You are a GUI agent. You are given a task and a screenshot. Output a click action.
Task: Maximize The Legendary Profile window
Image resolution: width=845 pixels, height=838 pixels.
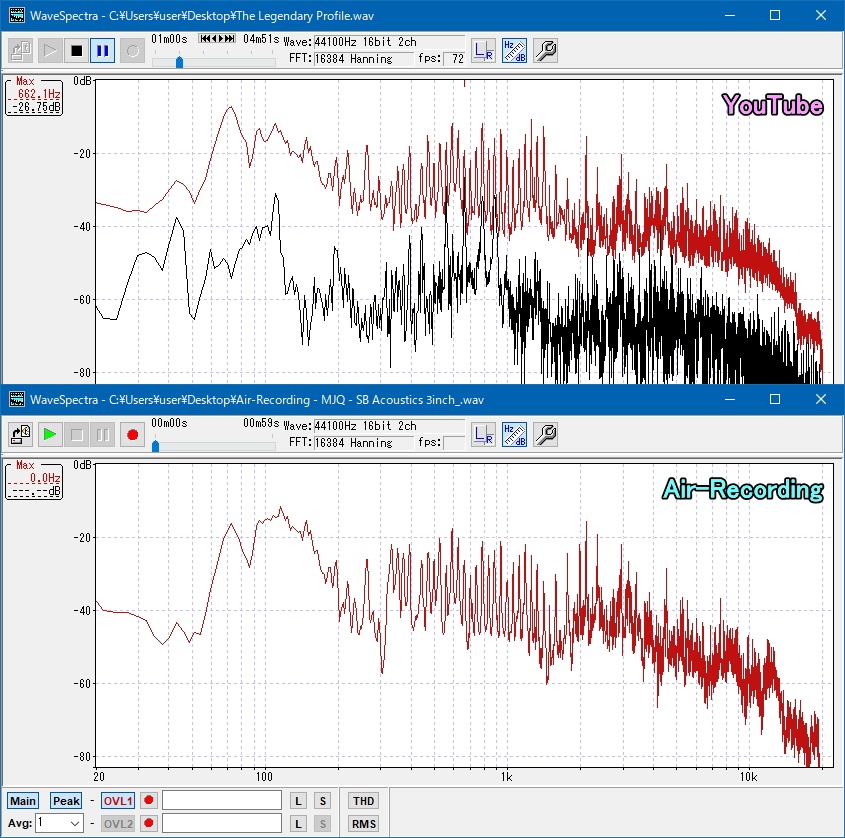774,15
